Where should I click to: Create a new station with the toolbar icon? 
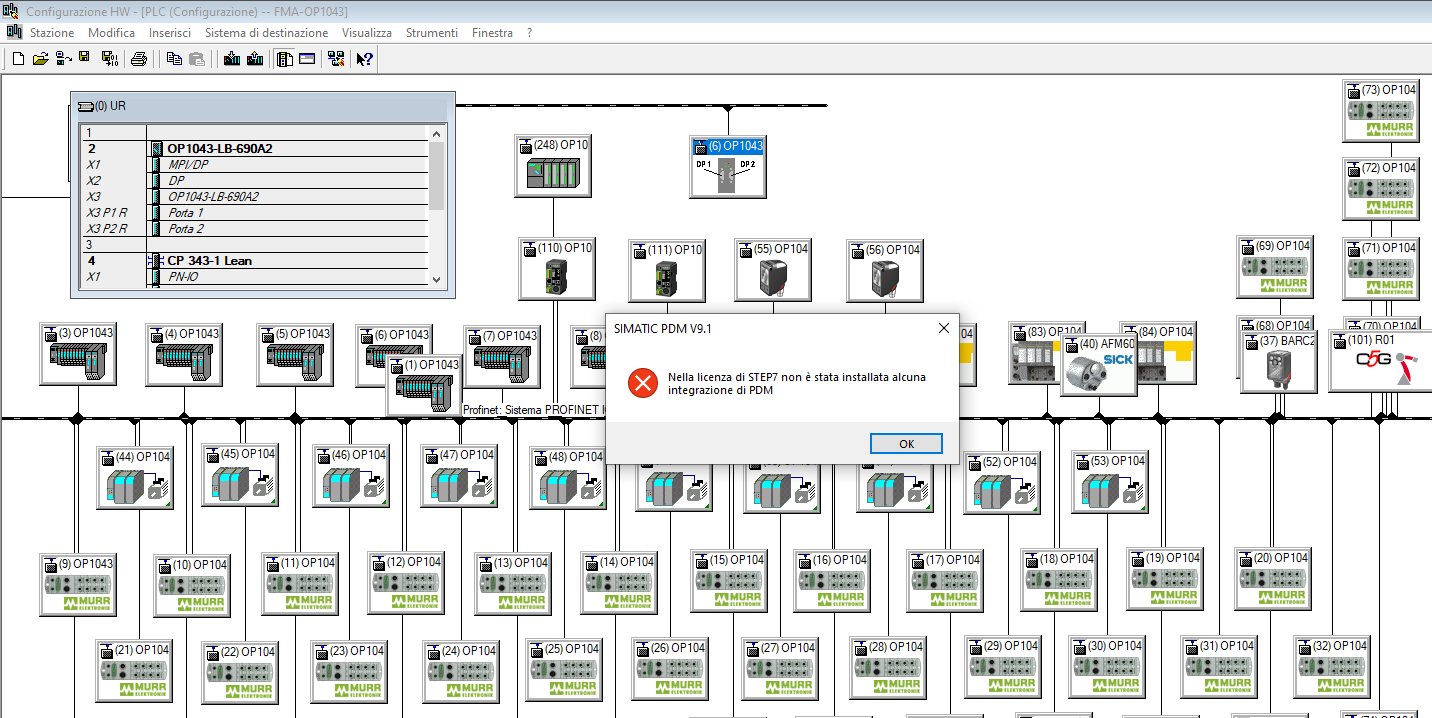pos(18,59)
